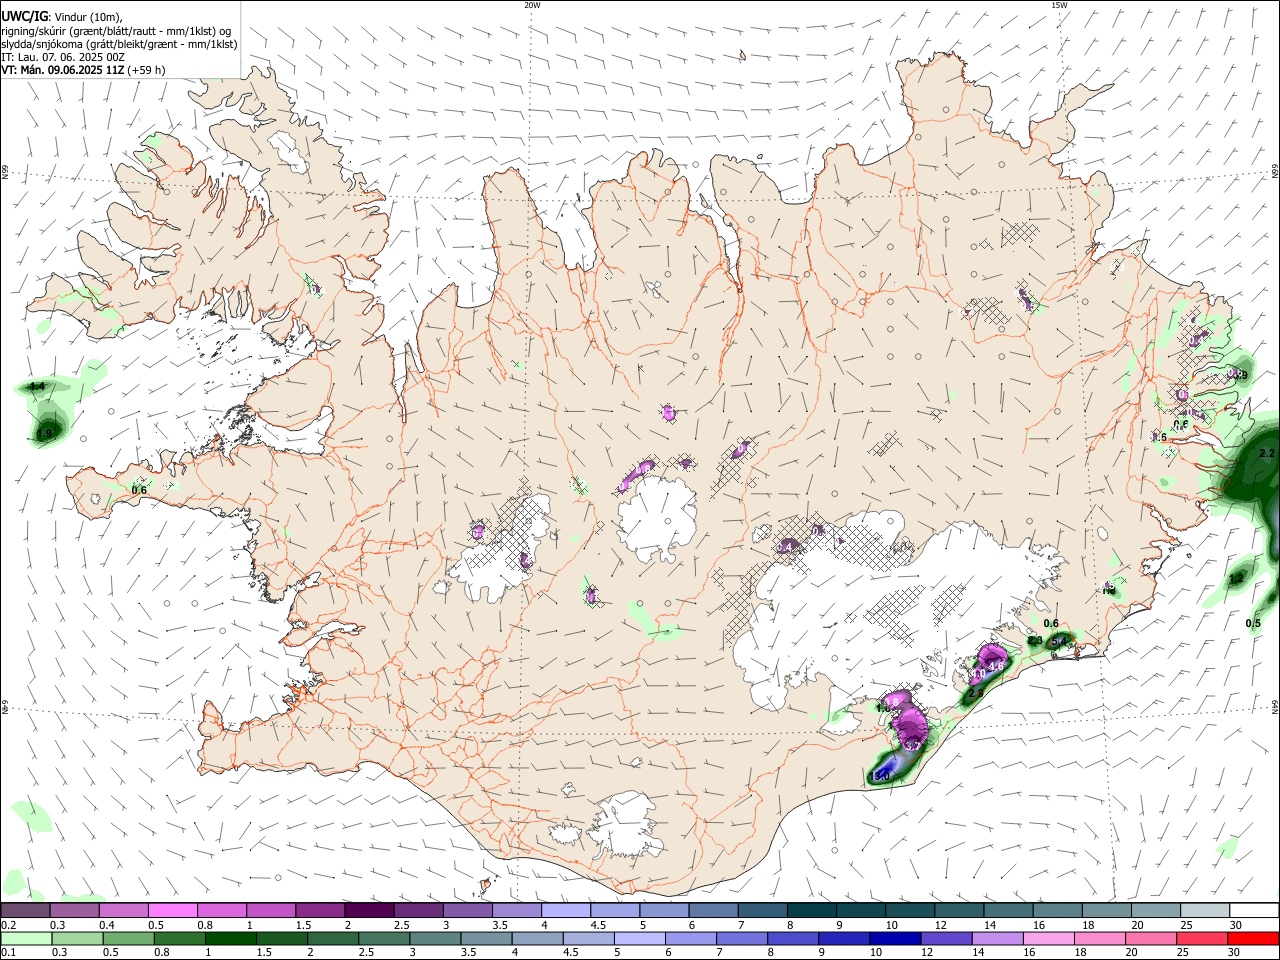This screenshot has height=960, width=1280.
Task: Select the '0.2' label under the top legend row
Action: click(9, 925)
